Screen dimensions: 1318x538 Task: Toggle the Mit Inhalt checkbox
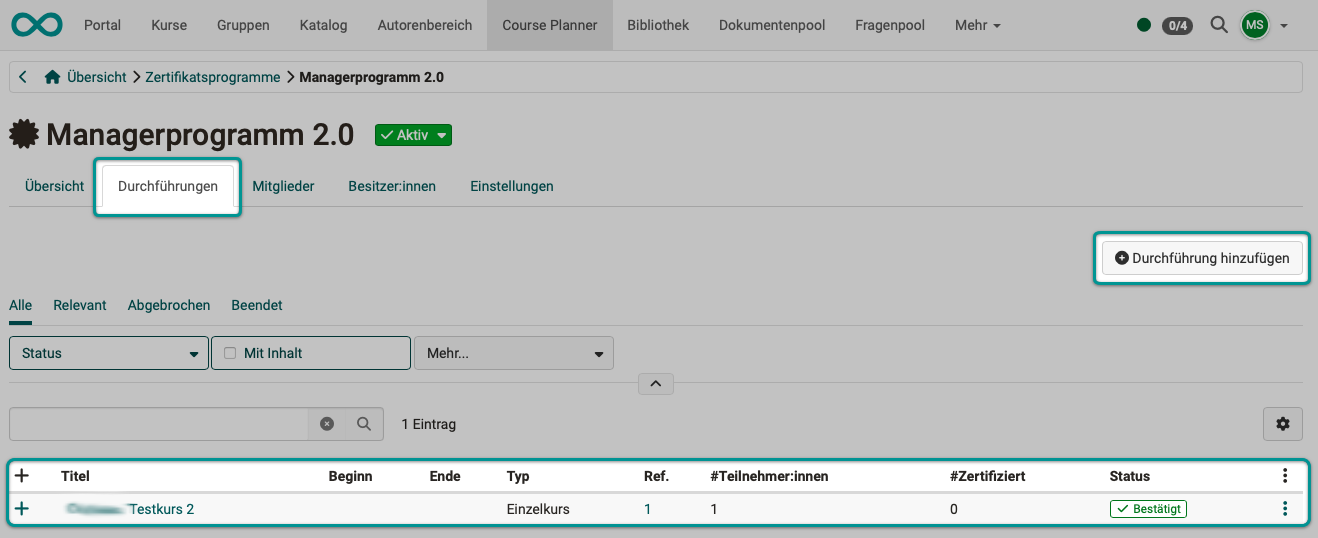click(x=231, y=353)
